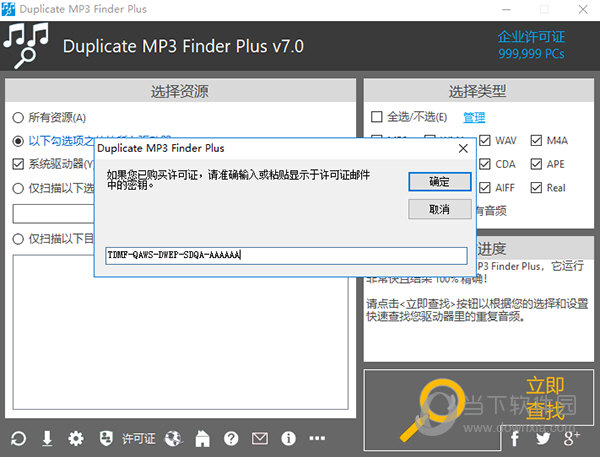Click the scan path input field

coord(54,214)
